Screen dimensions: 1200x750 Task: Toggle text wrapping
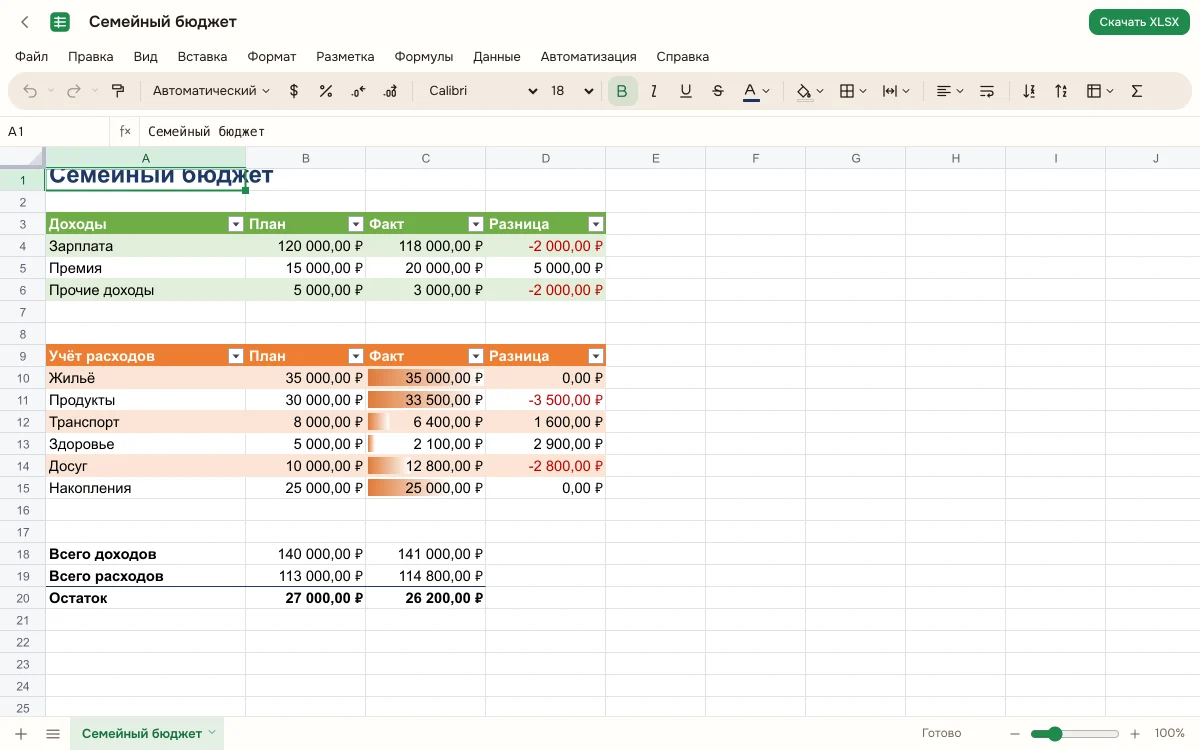[x=987, y=91]
